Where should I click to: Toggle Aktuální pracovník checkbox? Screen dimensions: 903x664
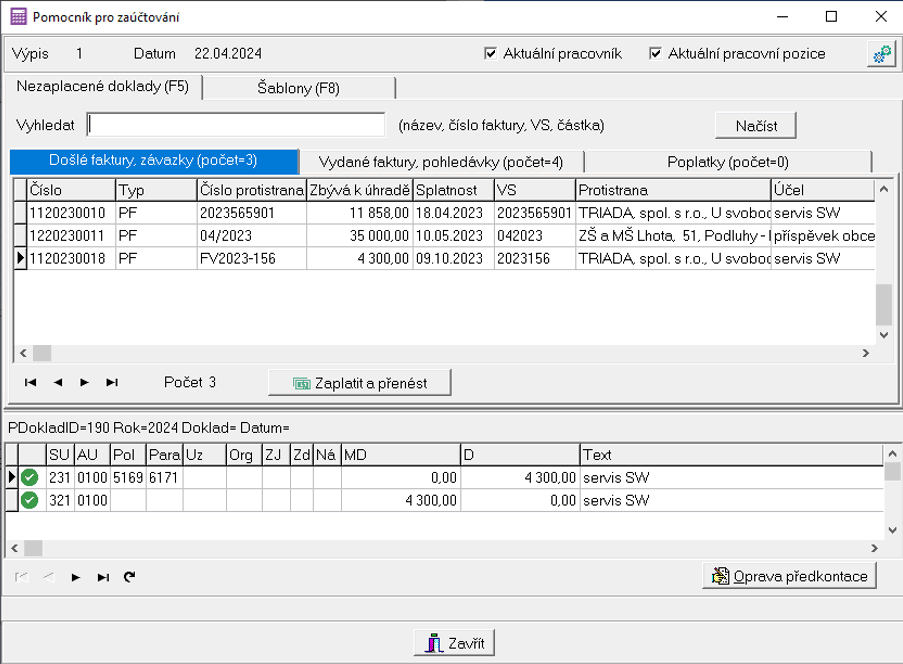[x=490, y=54]
